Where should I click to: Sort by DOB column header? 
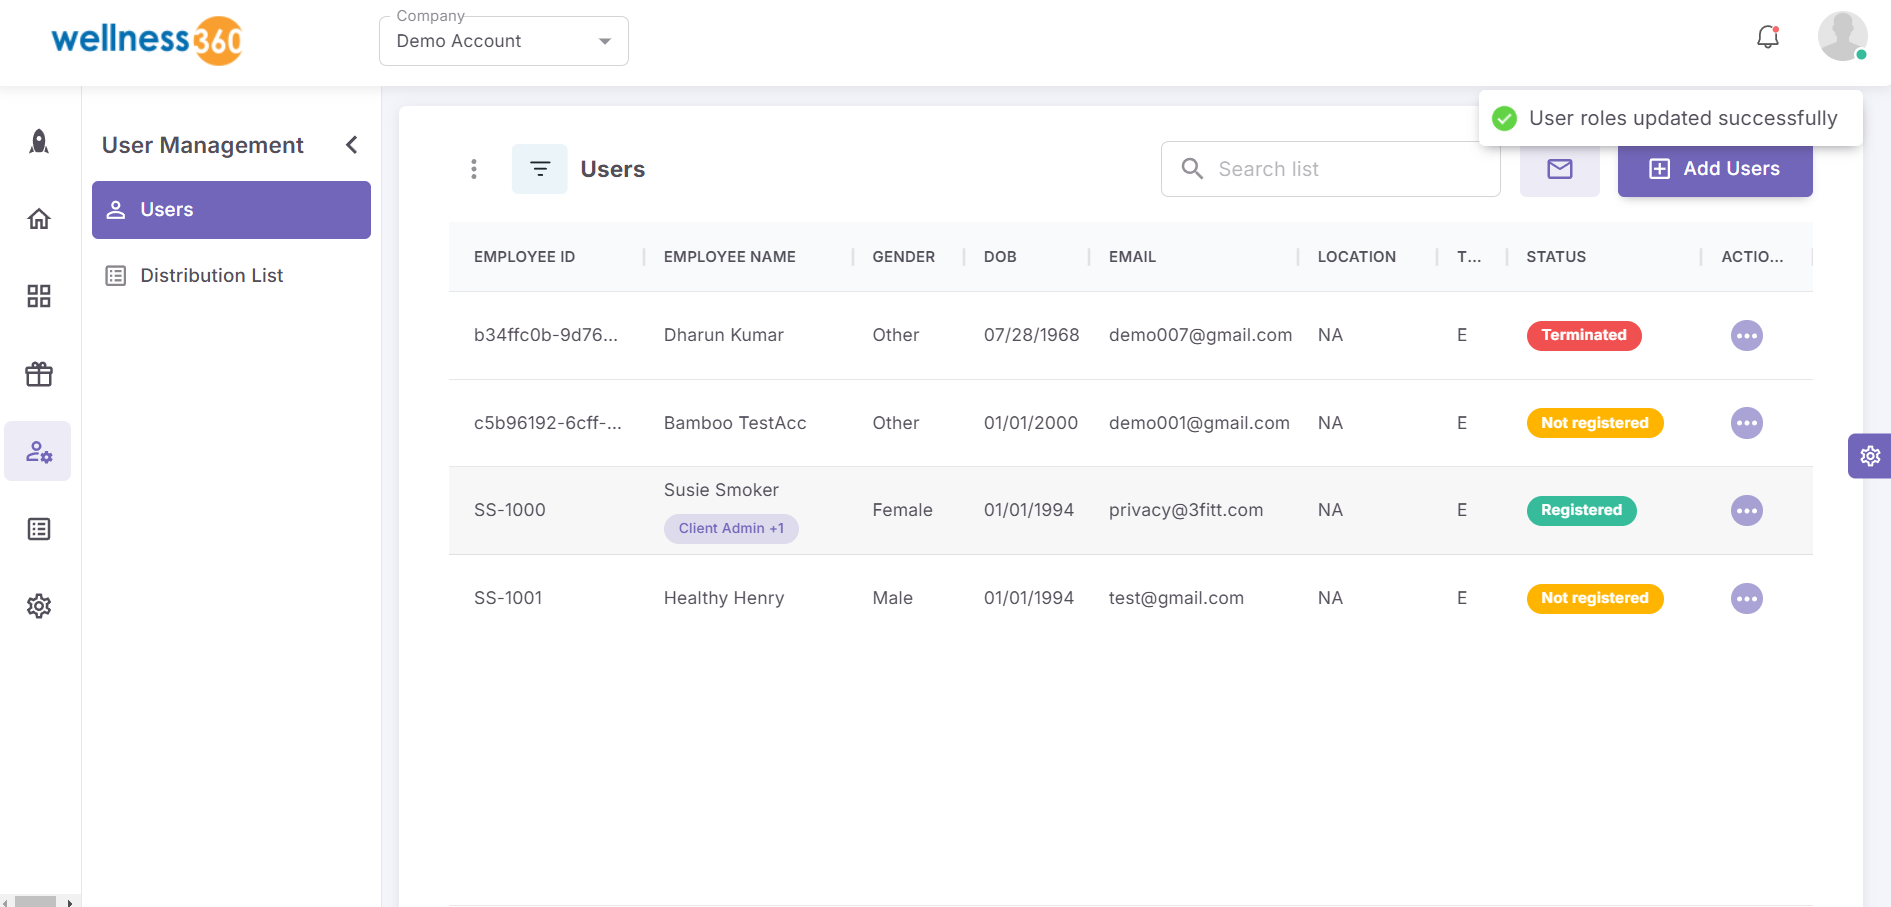1000,257
